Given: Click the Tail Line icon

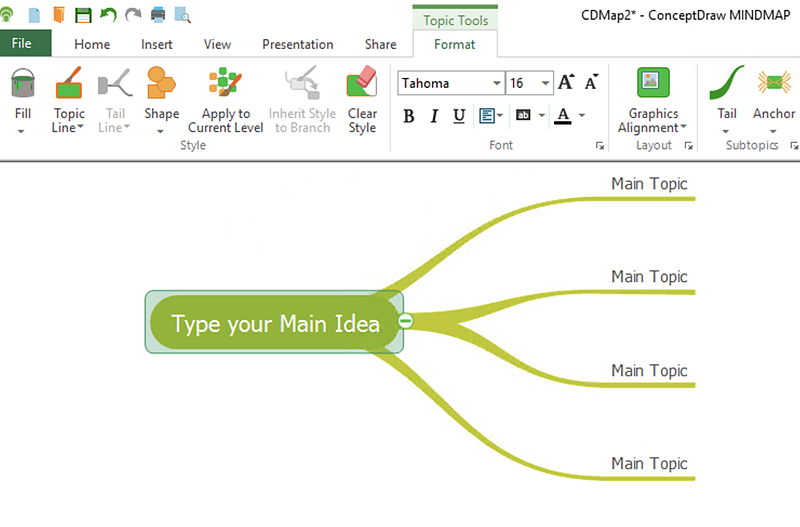Looking at the screenshot, I should [x=115, y=83].
